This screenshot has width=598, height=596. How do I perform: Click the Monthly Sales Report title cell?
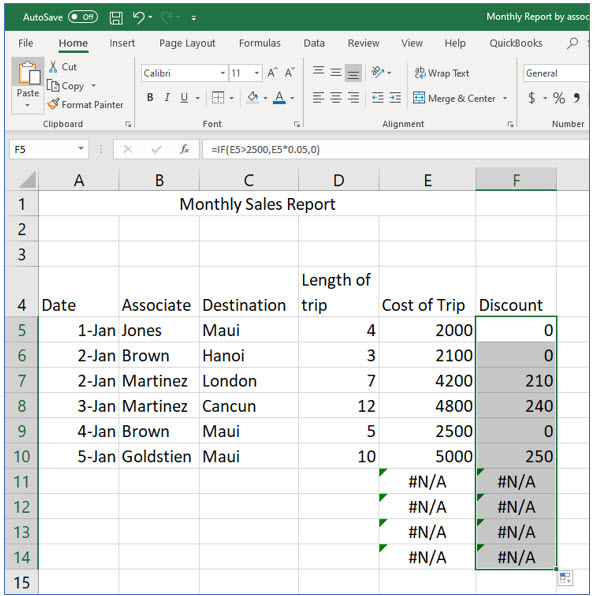pos(257,204)
